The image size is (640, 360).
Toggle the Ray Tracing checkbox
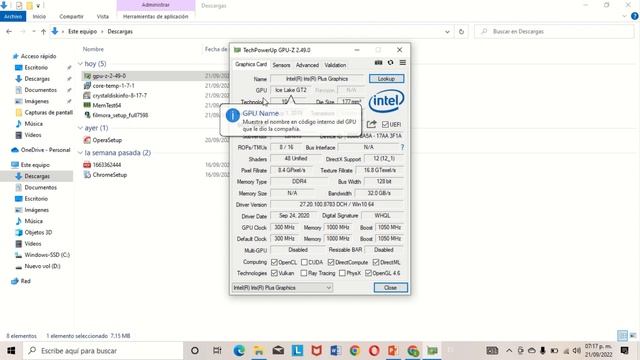(x=304, y=273)
